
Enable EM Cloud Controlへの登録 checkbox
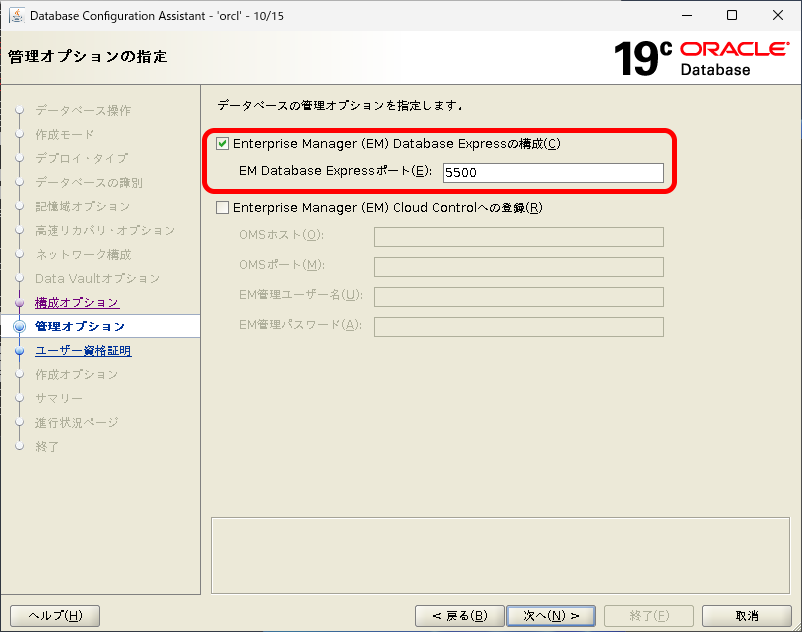click(222, 208)
